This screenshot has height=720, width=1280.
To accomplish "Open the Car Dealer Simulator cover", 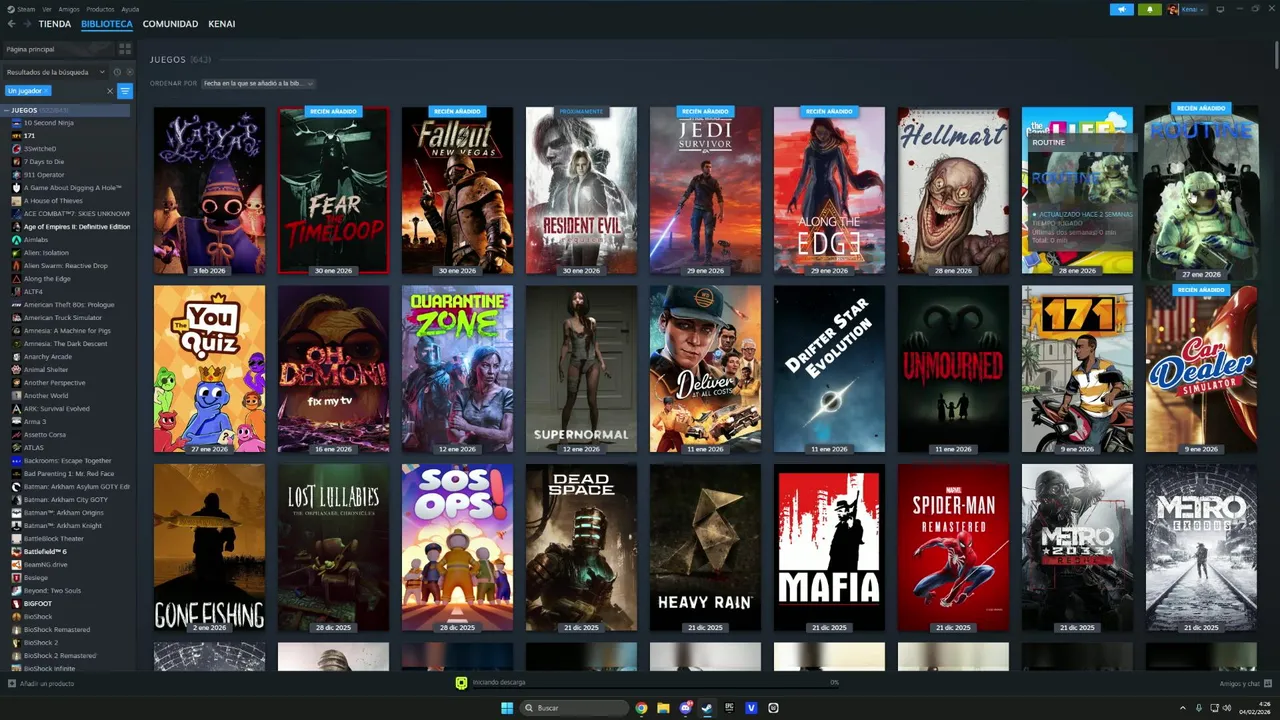I will pos(1201,369).
